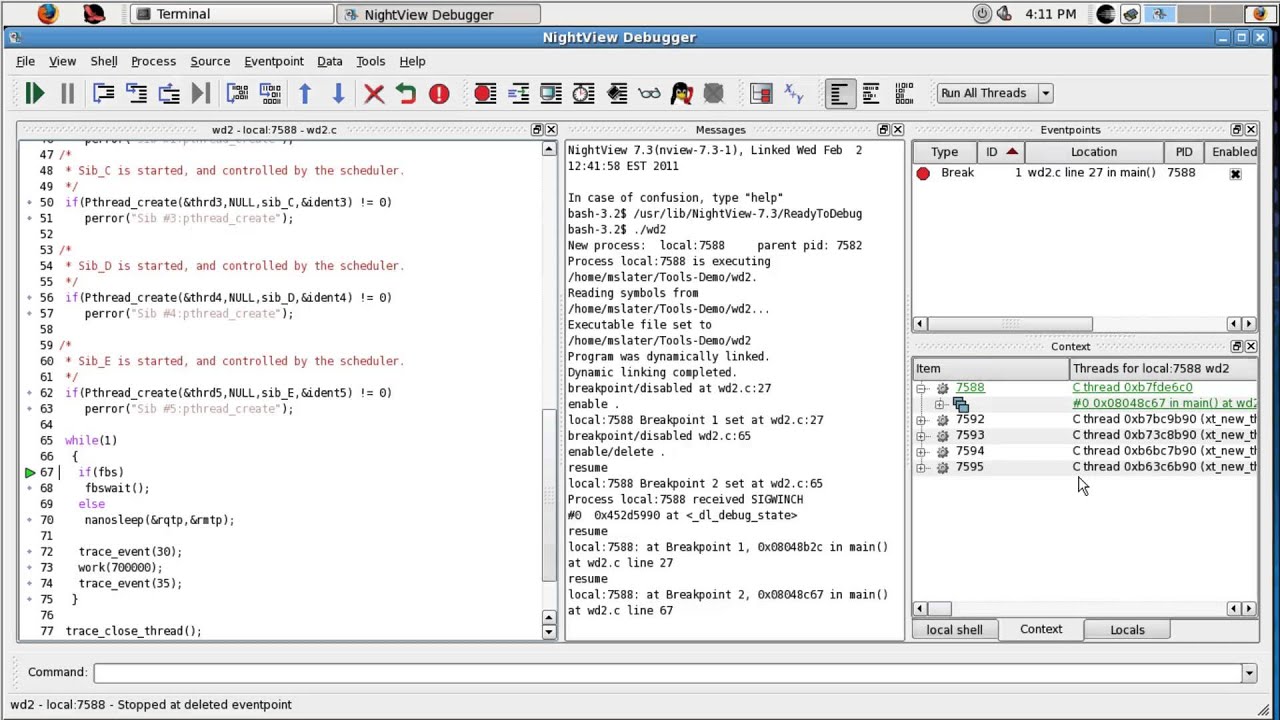The image size is (1280, 720).
Task: Switch to the Locals tab
Action: coord(1127,630)
